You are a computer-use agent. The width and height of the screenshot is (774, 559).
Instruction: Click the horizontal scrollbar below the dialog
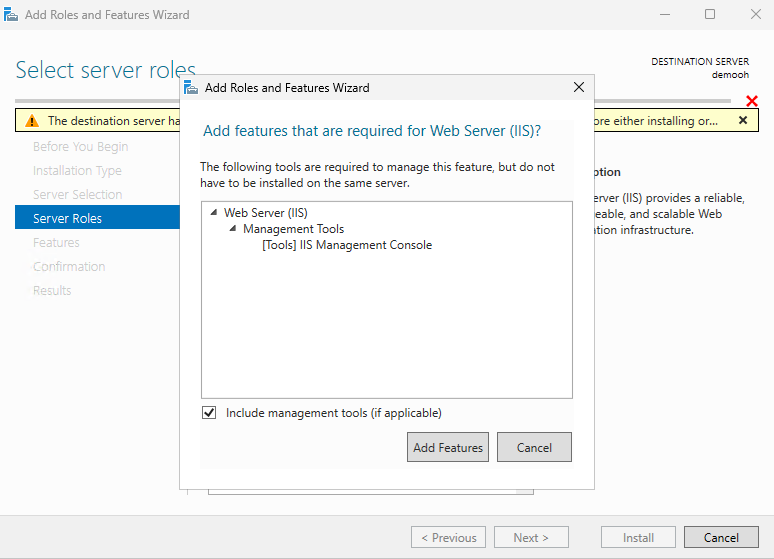(371, 491)
